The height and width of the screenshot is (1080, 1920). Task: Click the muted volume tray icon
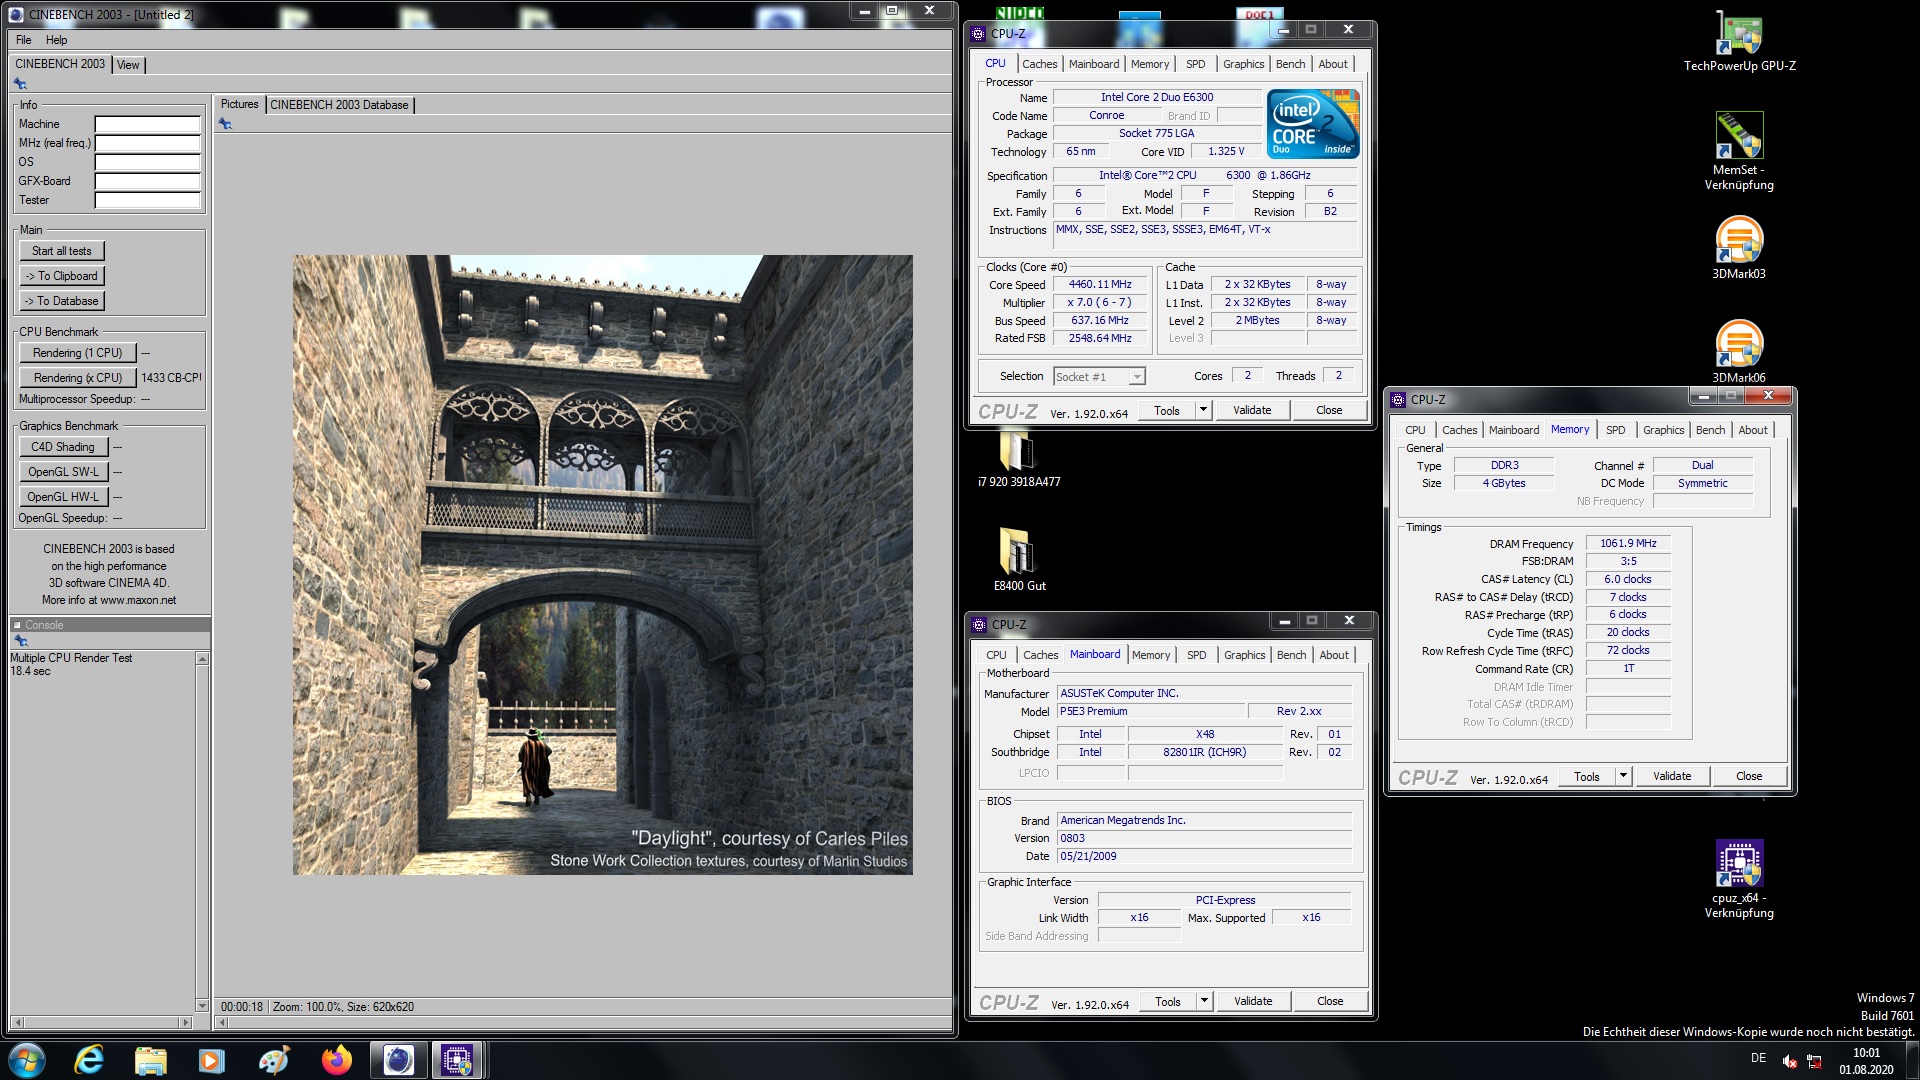pos(1790,1061)
